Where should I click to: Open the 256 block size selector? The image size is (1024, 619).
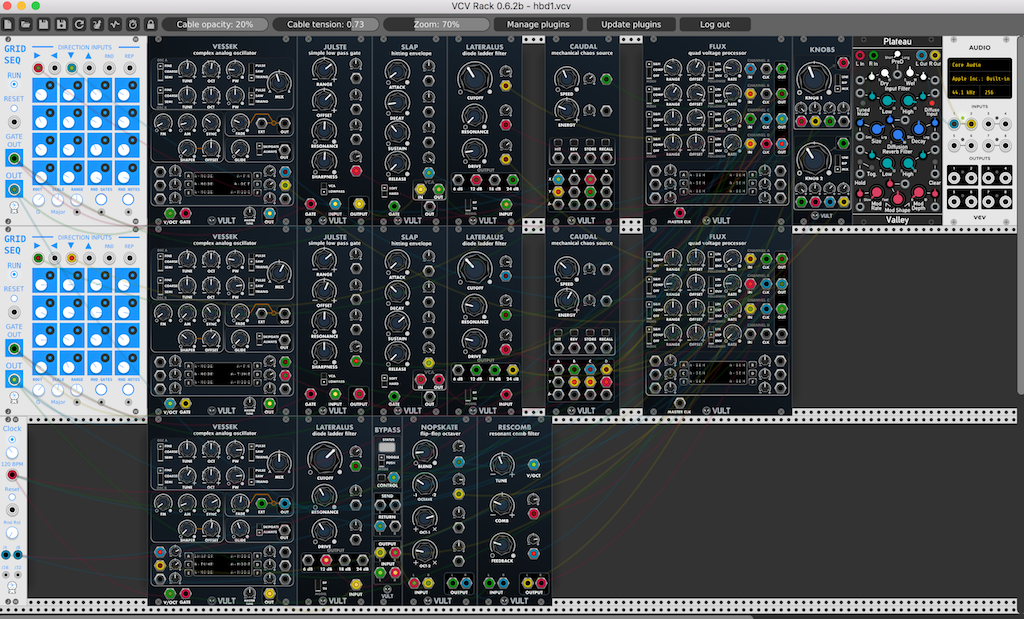point(994,92)
